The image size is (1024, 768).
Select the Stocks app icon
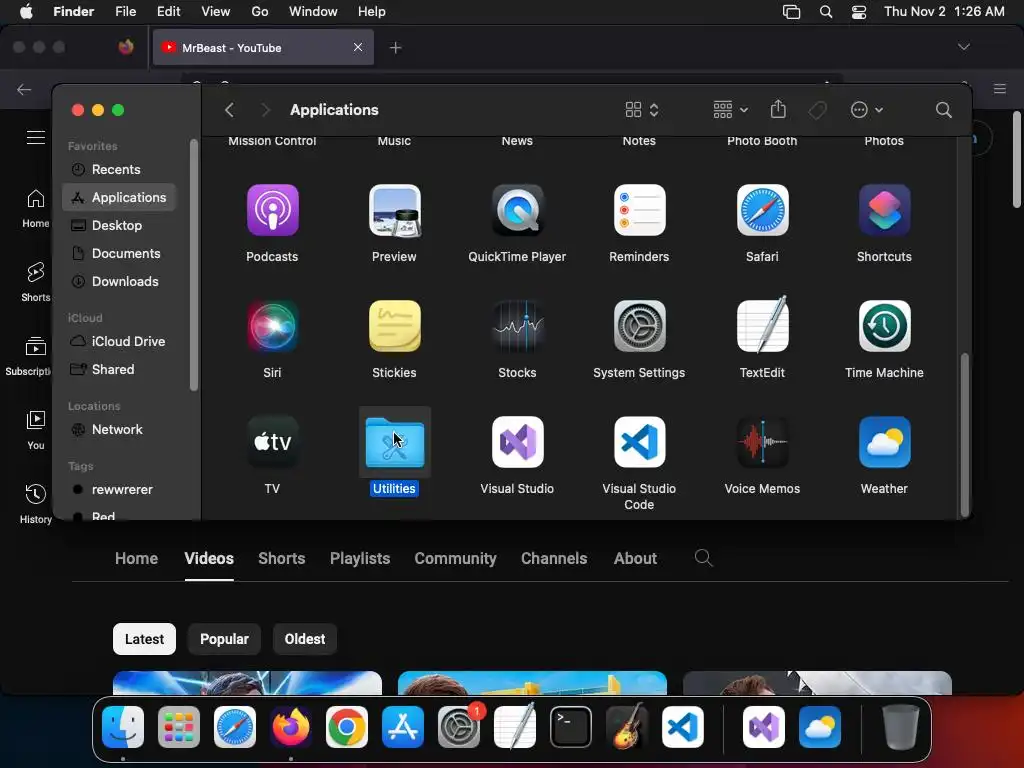point(517,326)
